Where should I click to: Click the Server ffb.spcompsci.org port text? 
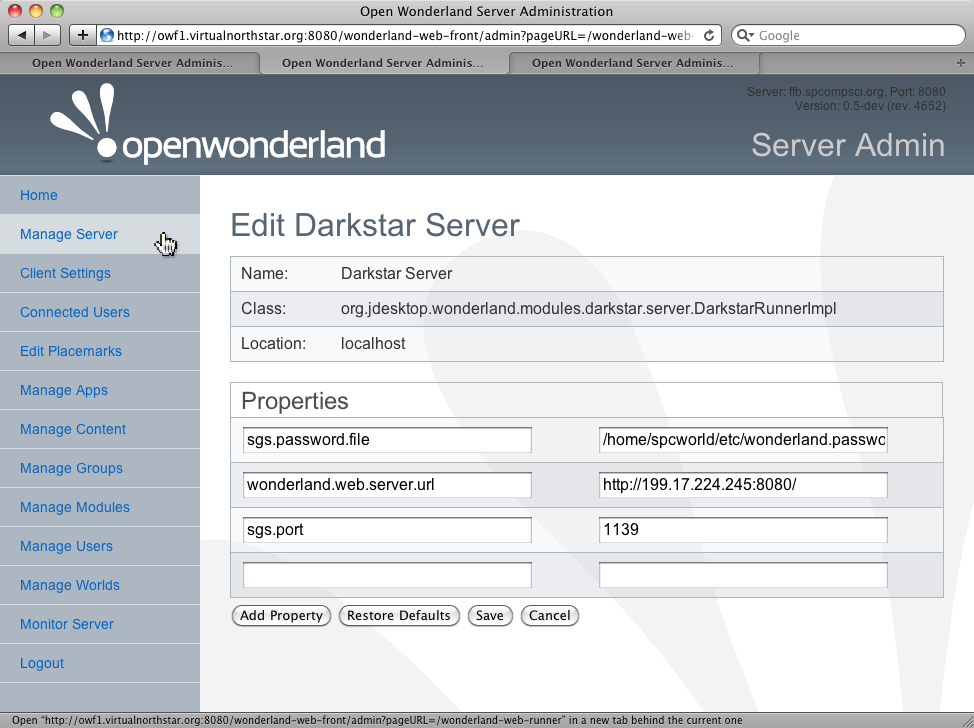click(846, 92)
